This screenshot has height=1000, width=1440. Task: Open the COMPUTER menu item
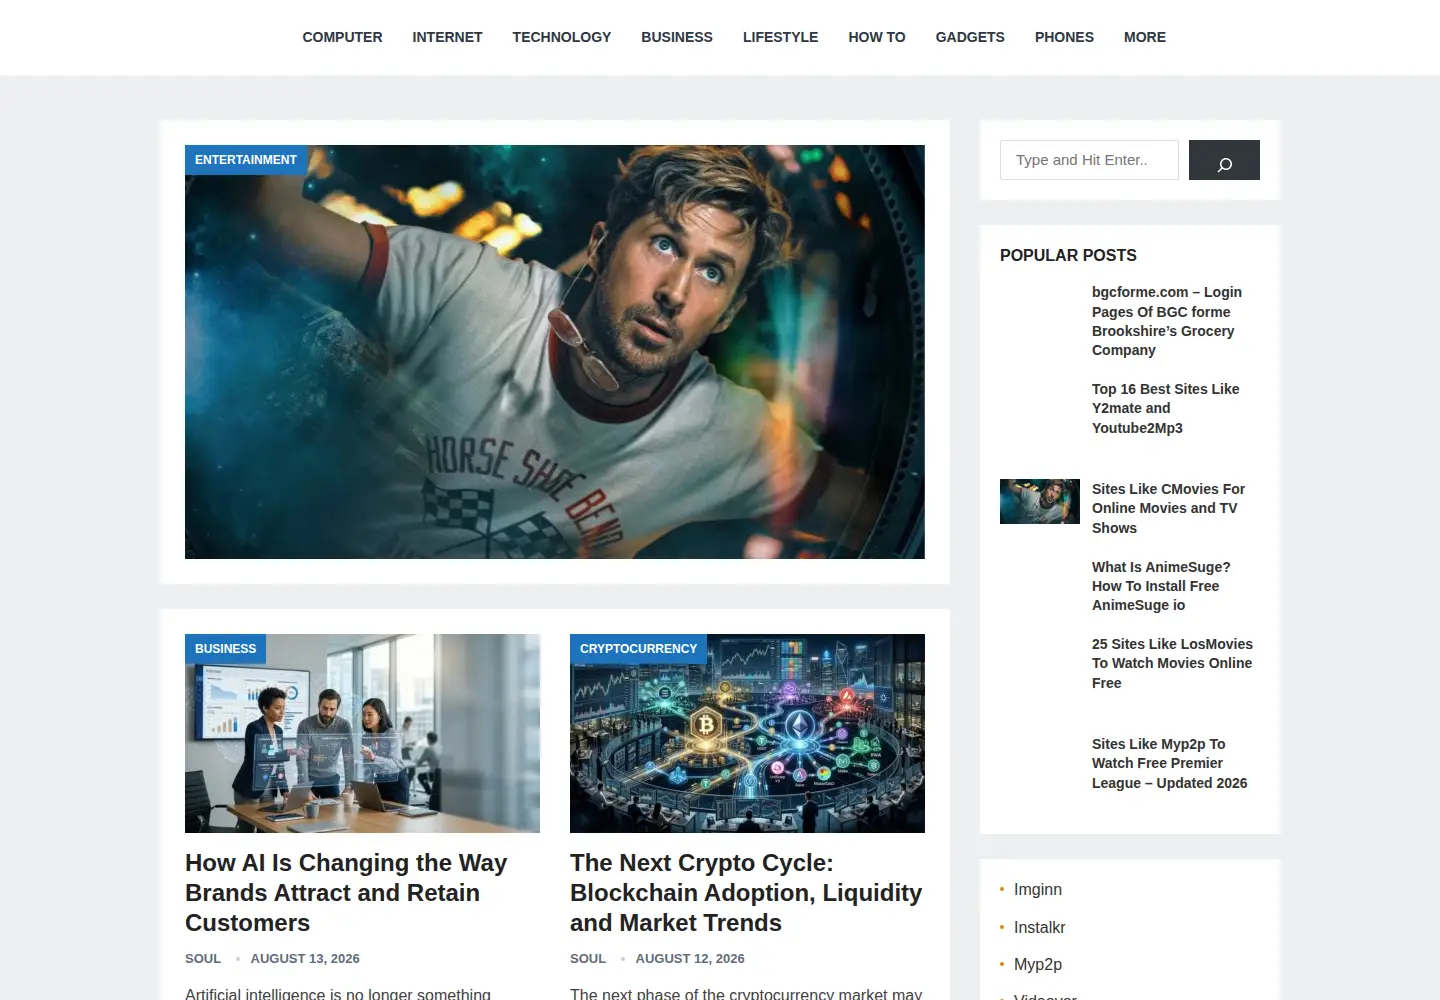tap(342, 37)
